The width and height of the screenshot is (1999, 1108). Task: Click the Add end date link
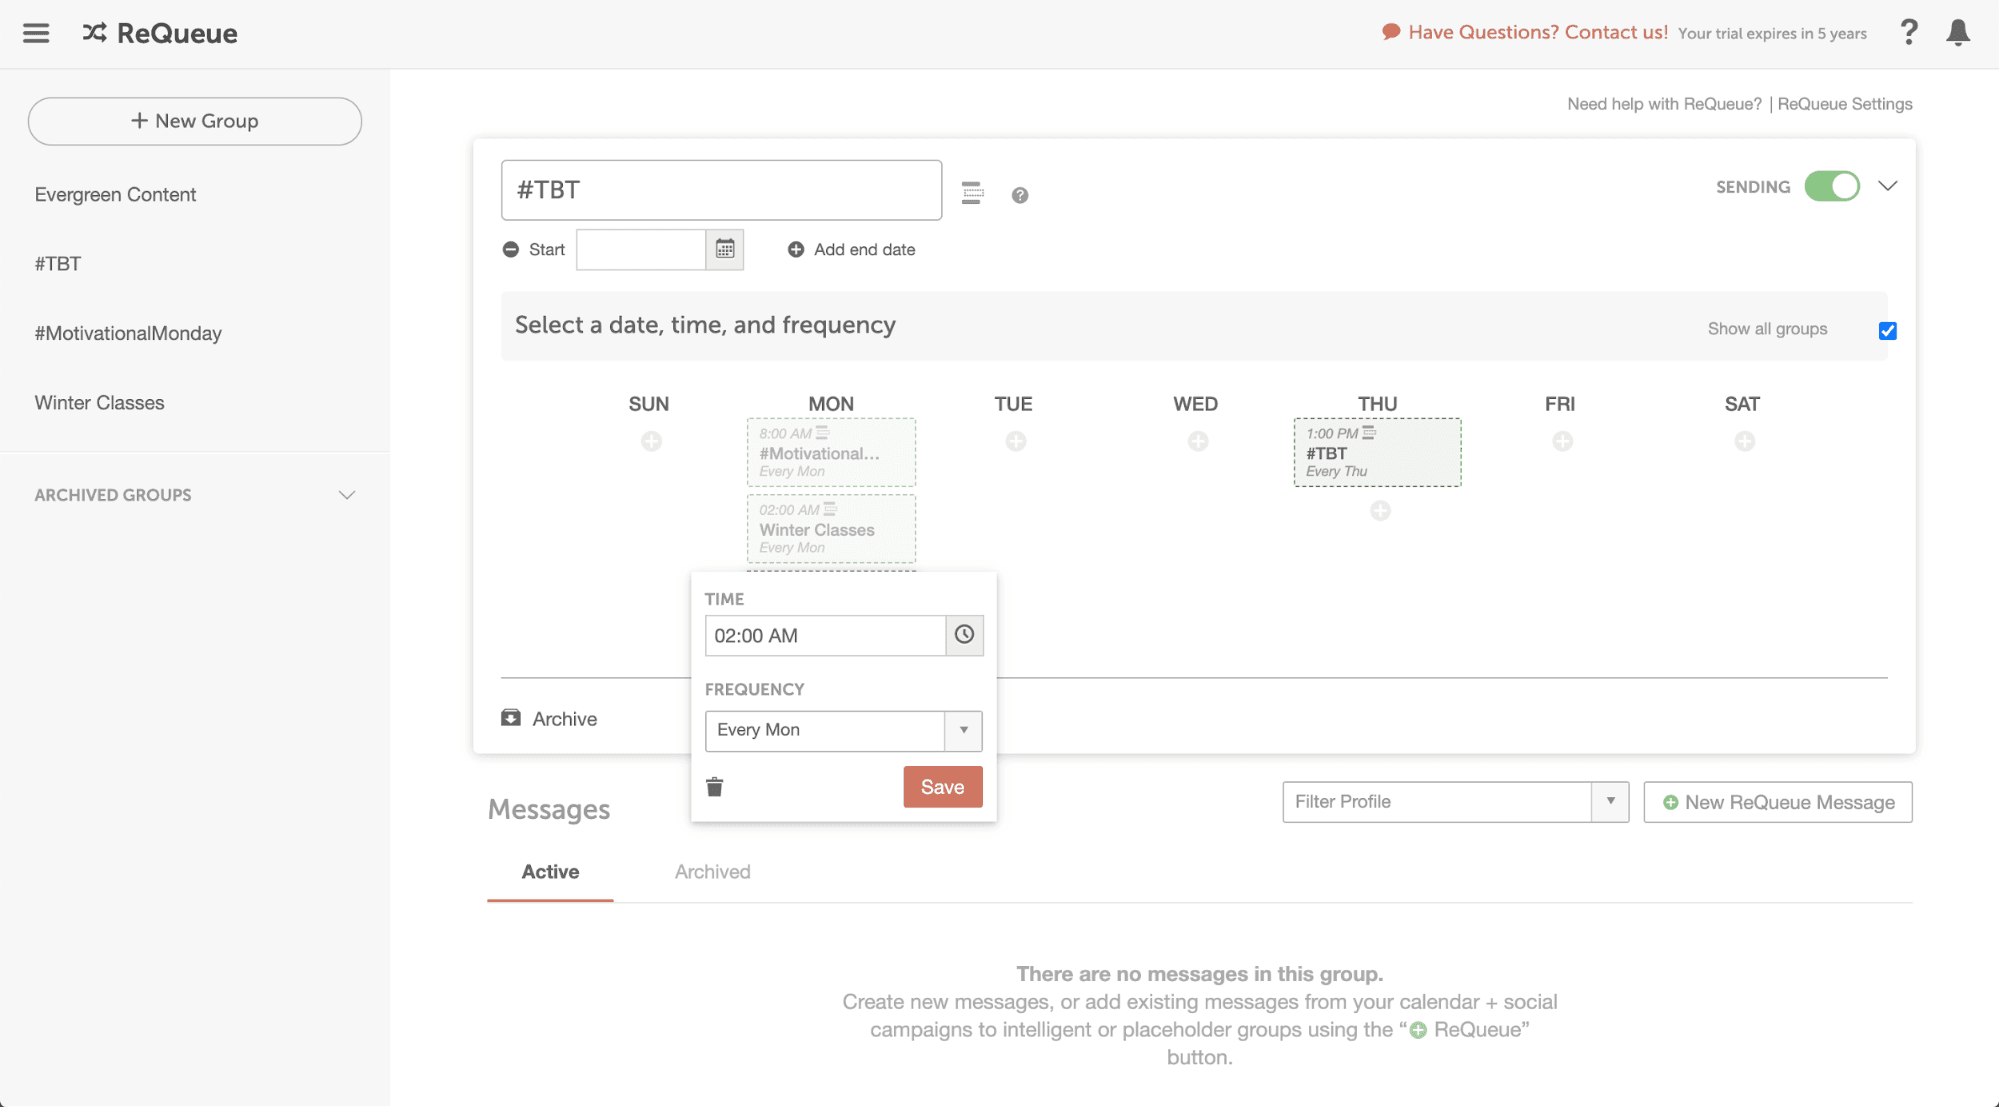click(x=864, y=249)
